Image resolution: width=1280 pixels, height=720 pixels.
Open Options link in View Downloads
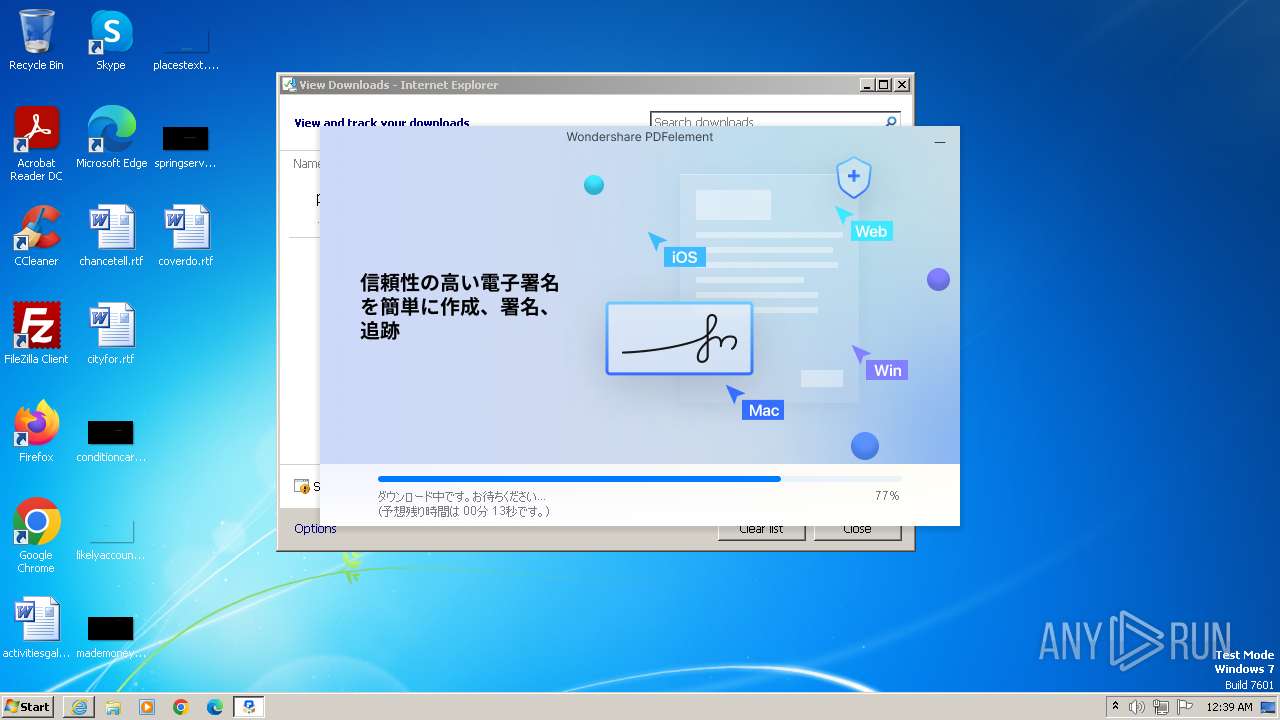(315, 529)
